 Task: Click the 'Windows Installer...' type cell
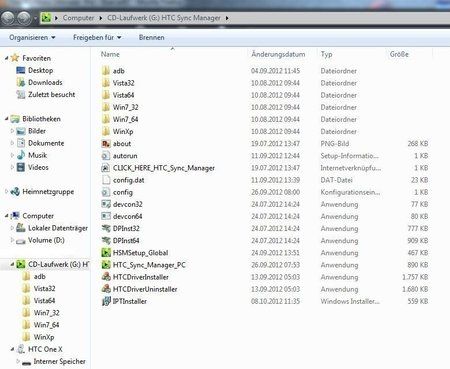(350, 301)
